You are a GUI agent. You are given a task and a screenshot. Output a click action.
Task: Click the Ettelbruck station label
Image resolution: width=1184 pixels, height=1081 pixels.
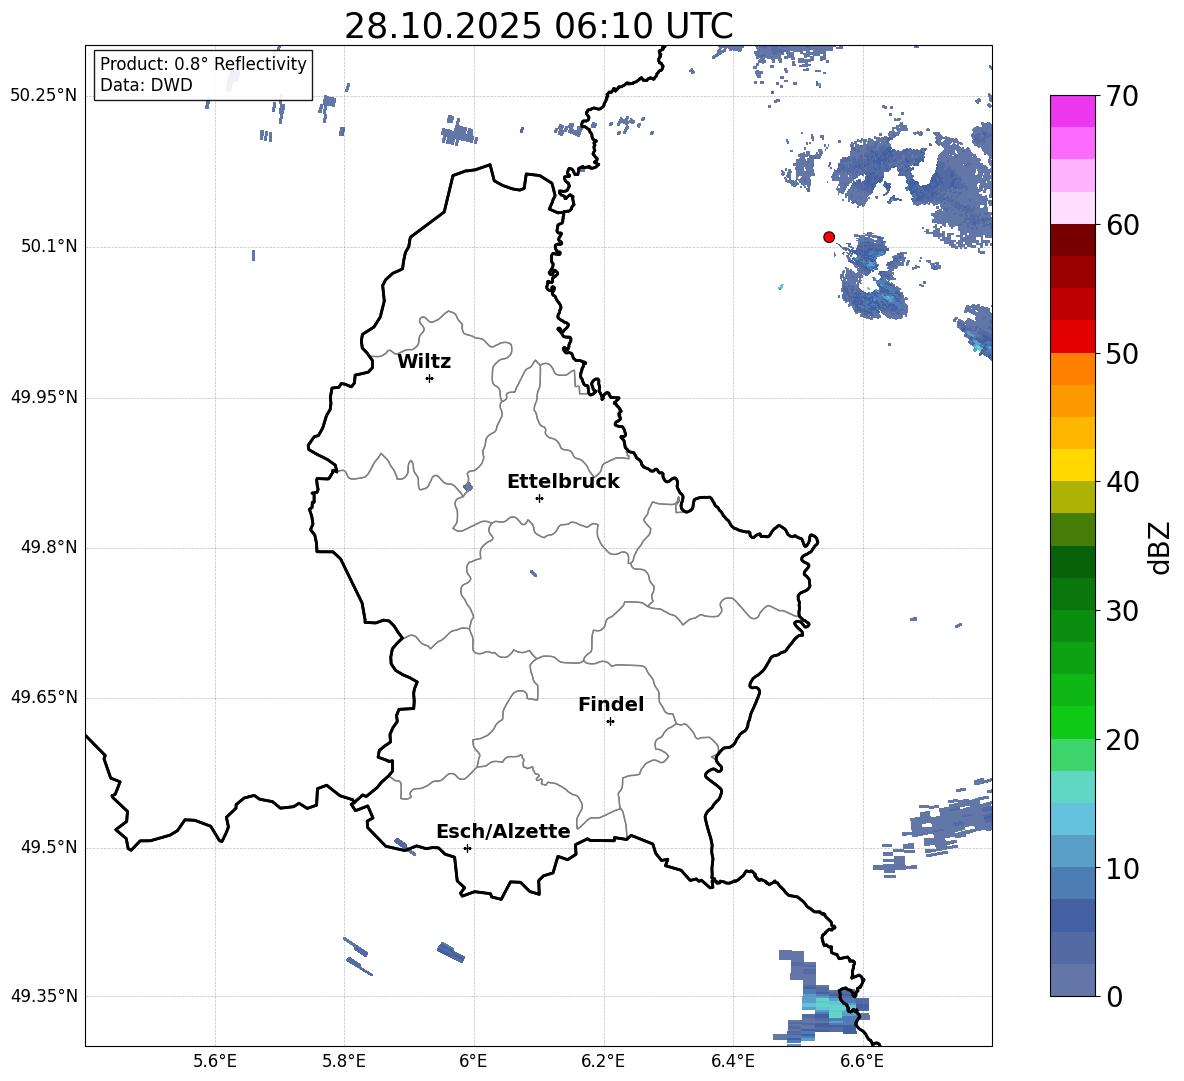click(x=563, y=482)
